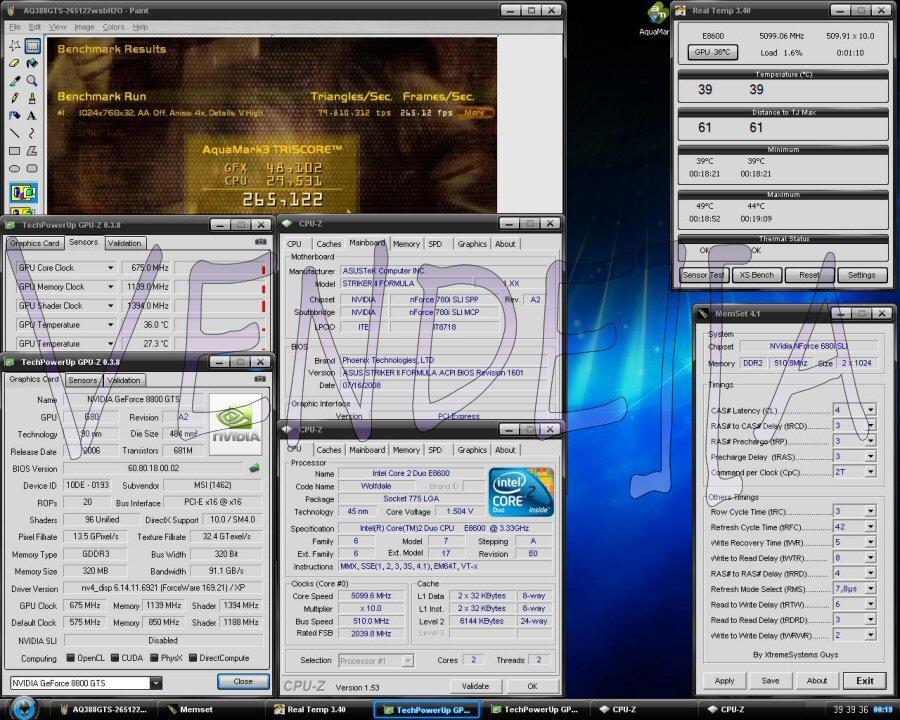
Task: Switch to the AQ388GTS Paint taskbar item
Action: coord(103,710)
